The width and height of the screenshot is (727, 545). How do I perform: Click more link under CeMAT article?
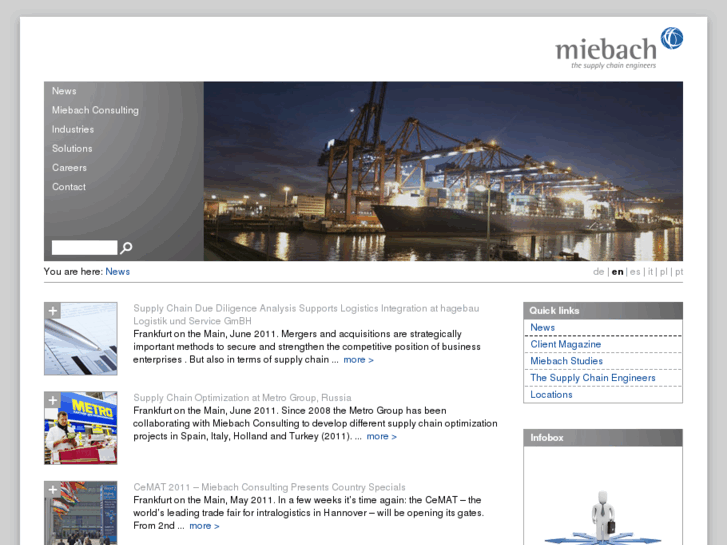pos(204,526)
